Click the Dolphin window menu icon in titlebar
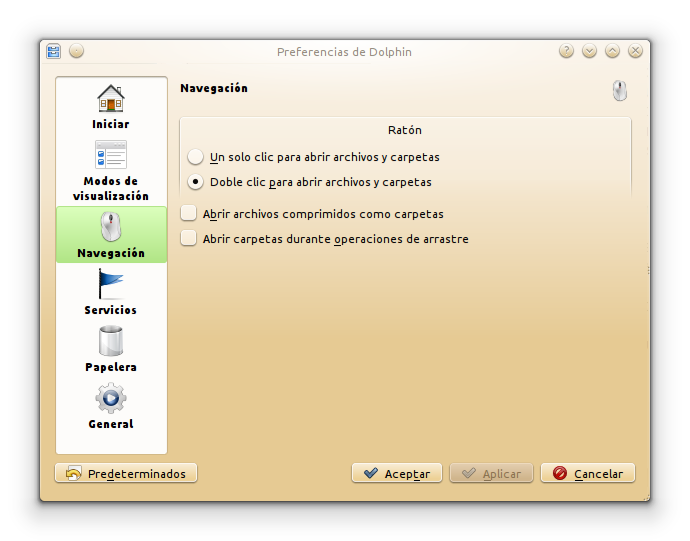690x541 pixels. point(54,52)
